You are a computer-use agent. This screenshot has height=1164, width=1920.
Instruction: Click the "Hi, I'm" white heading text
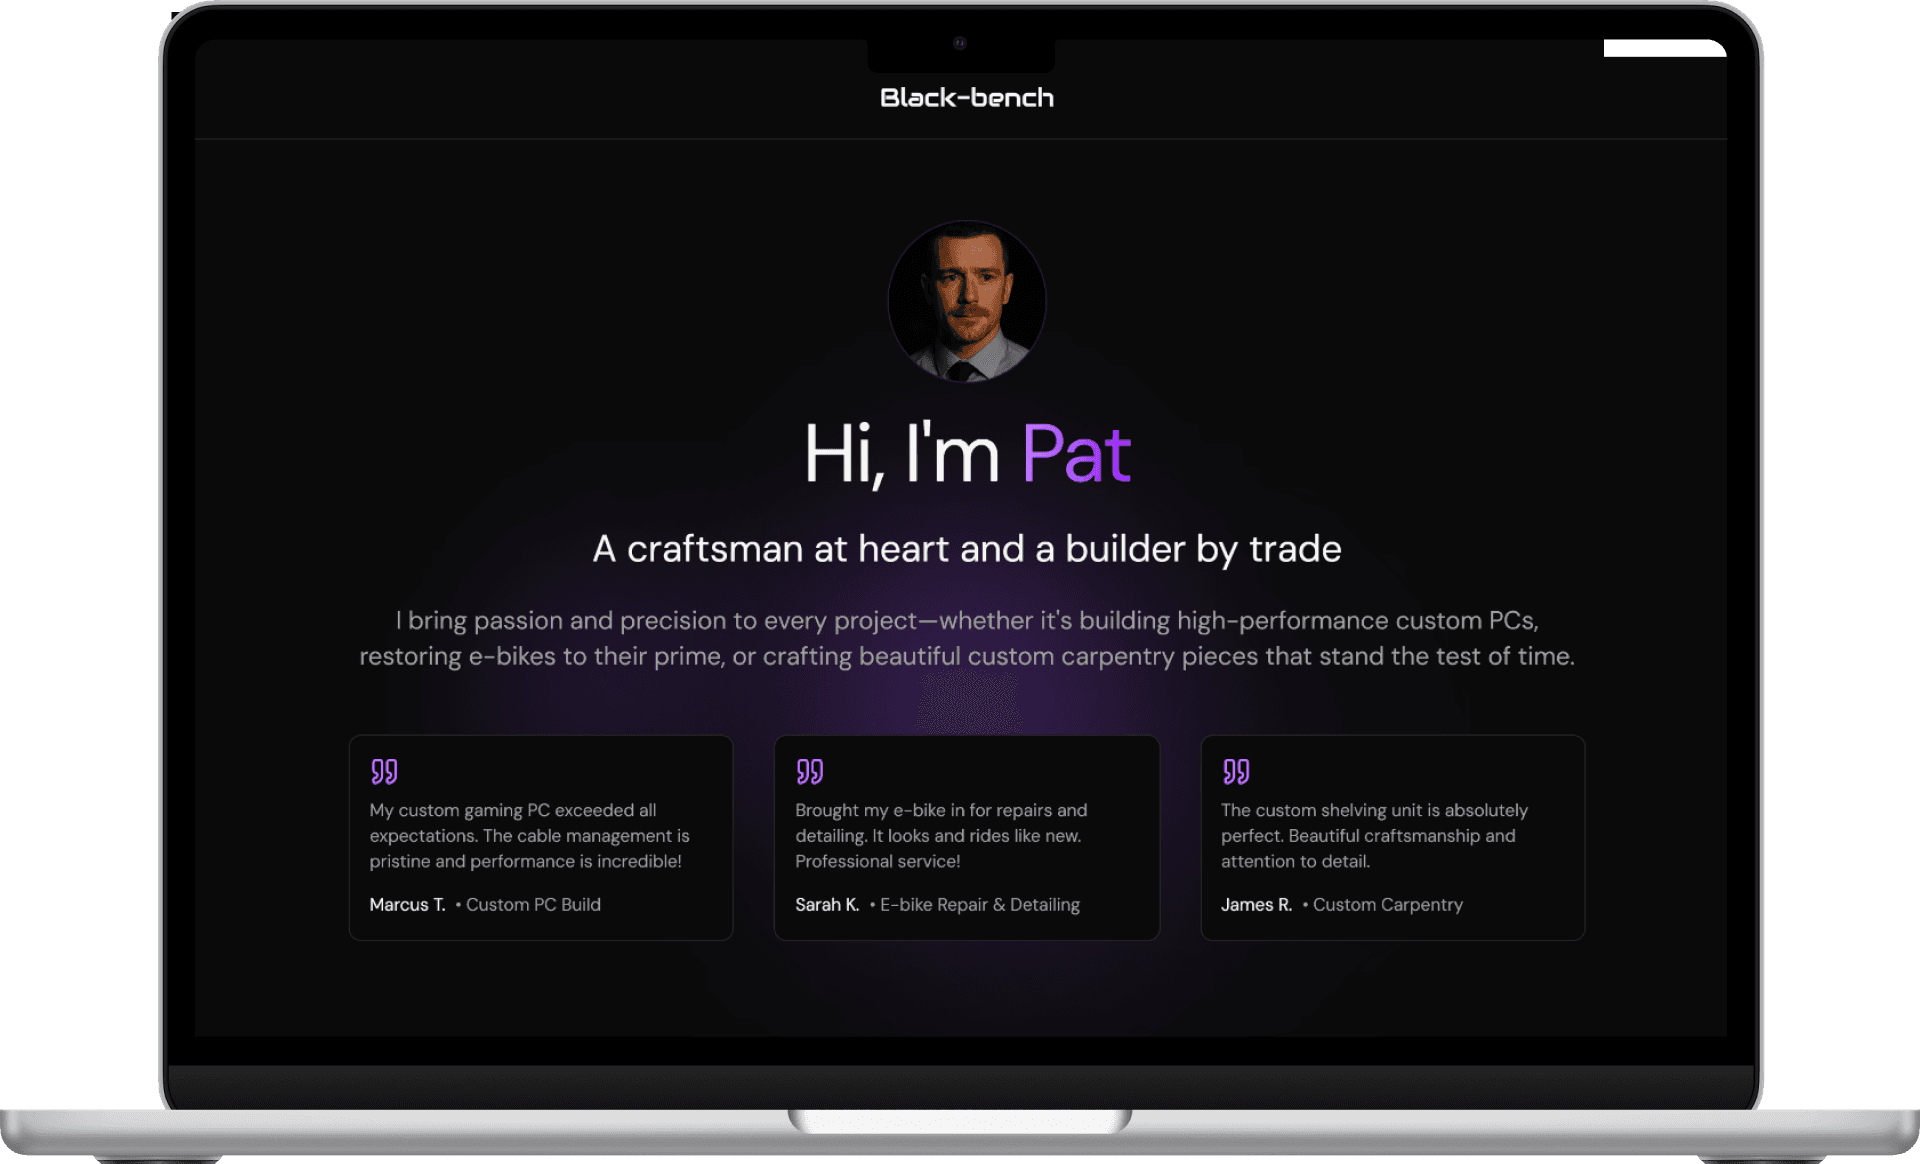[901, 455]
